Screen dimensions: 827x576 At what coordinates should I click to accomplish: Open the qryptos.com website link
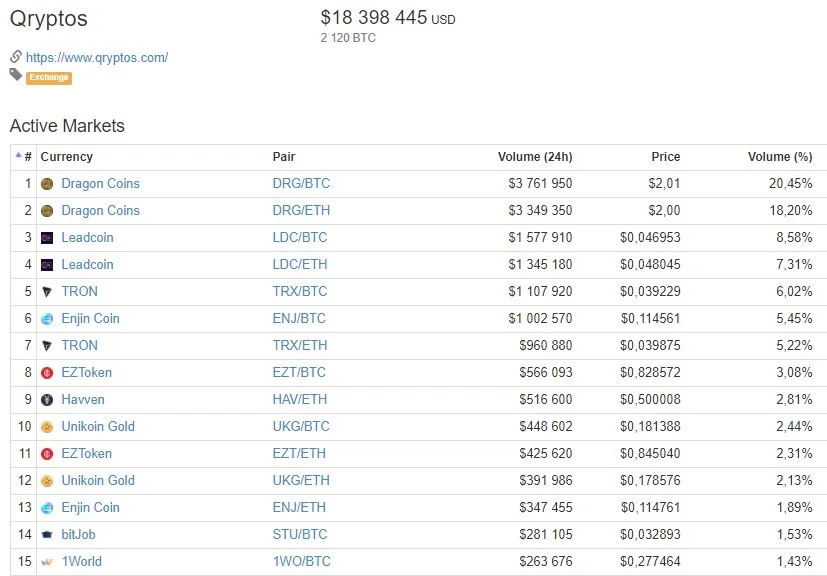pyautogui.click(x=97, y=57)
